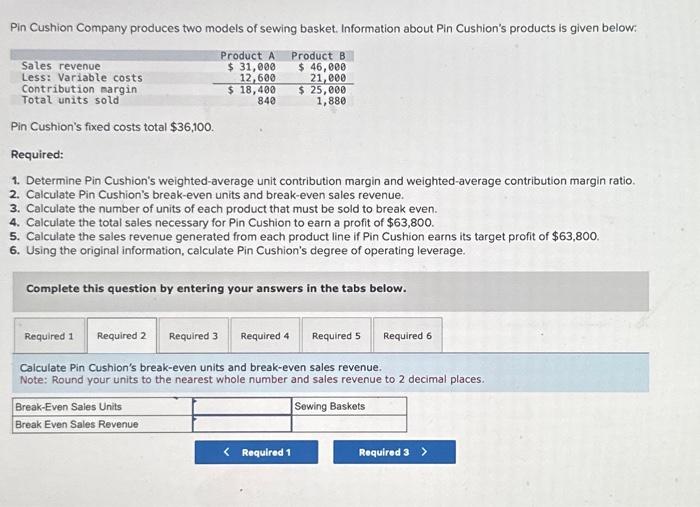This screenshot has height=507, width=700.
Task: Go to the Required 5 tab
Action: point(336,336)
